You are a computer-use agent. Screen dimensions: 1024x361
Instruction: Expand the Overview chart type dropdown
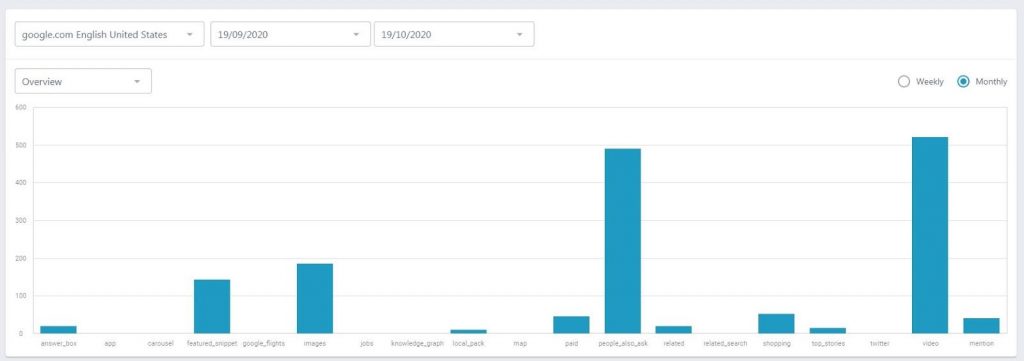(x=83, y=82)
